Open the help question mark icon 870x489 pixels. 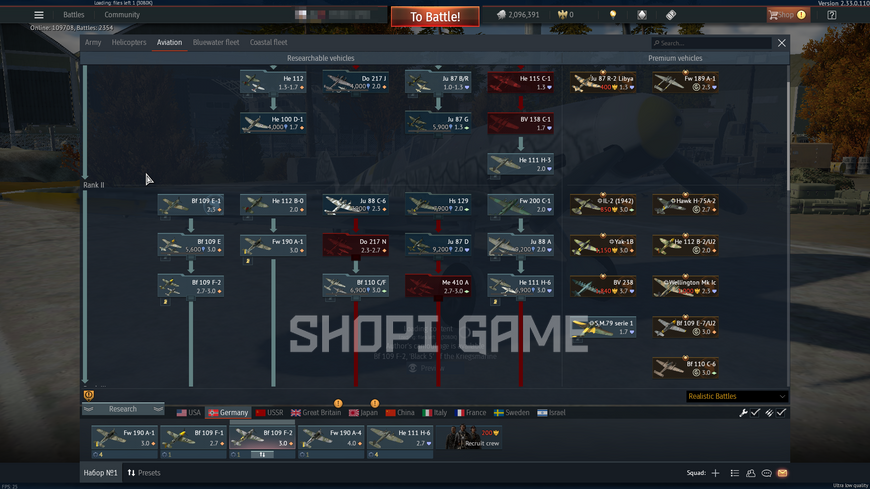[831, 15]
